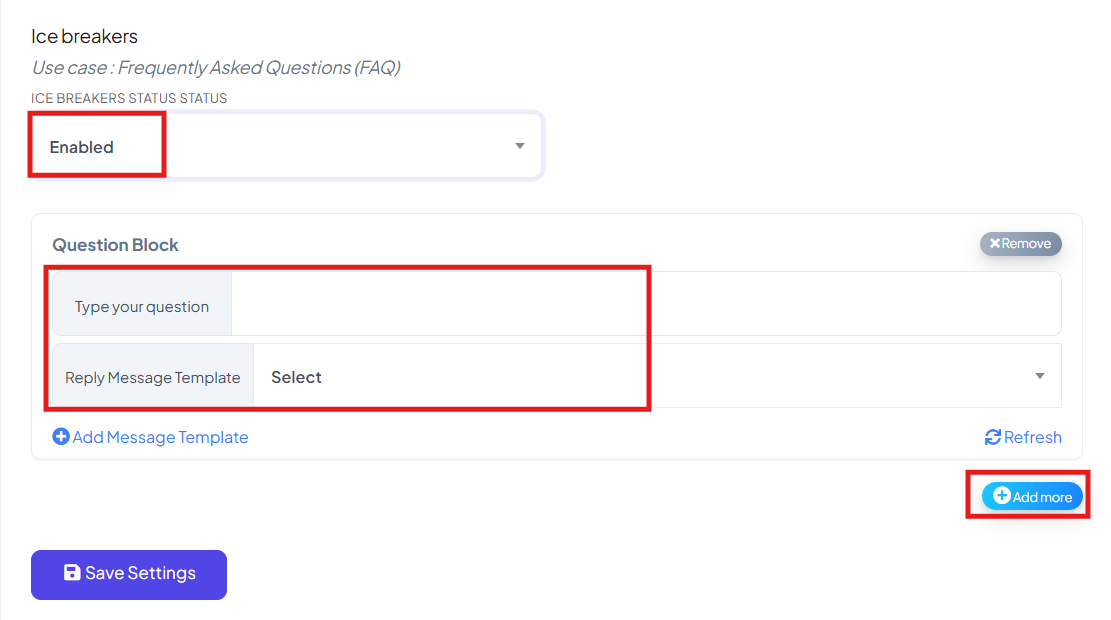Click the Reply Message Template label
The width and height of the screenshot is (1111, 620).
click(152, 378)
